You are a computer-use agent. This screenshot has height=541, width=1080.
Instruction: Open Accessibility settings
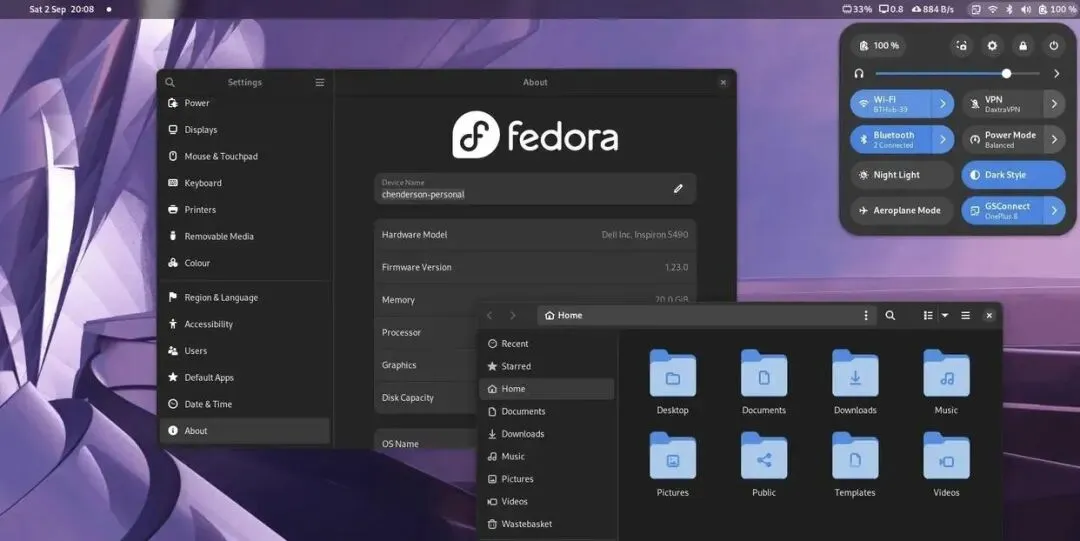point(245,324)
